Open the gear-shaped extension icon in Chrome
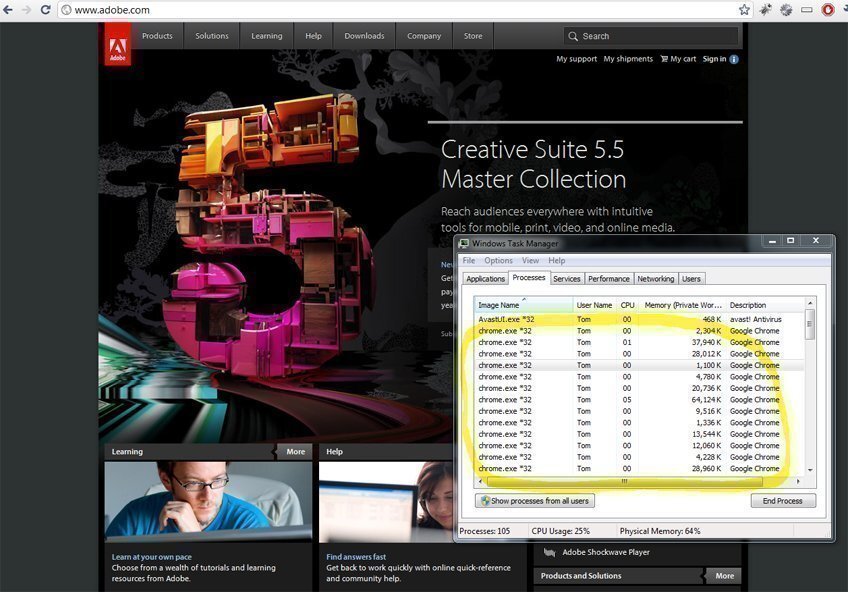Viewport: 848px width, 592px height. [786, 10]
